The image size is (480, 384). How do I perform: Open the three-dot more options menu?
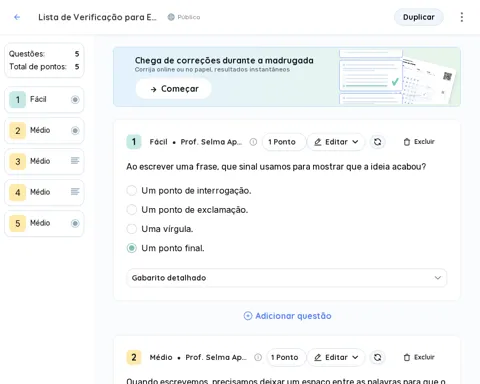(x=462, y=17)
